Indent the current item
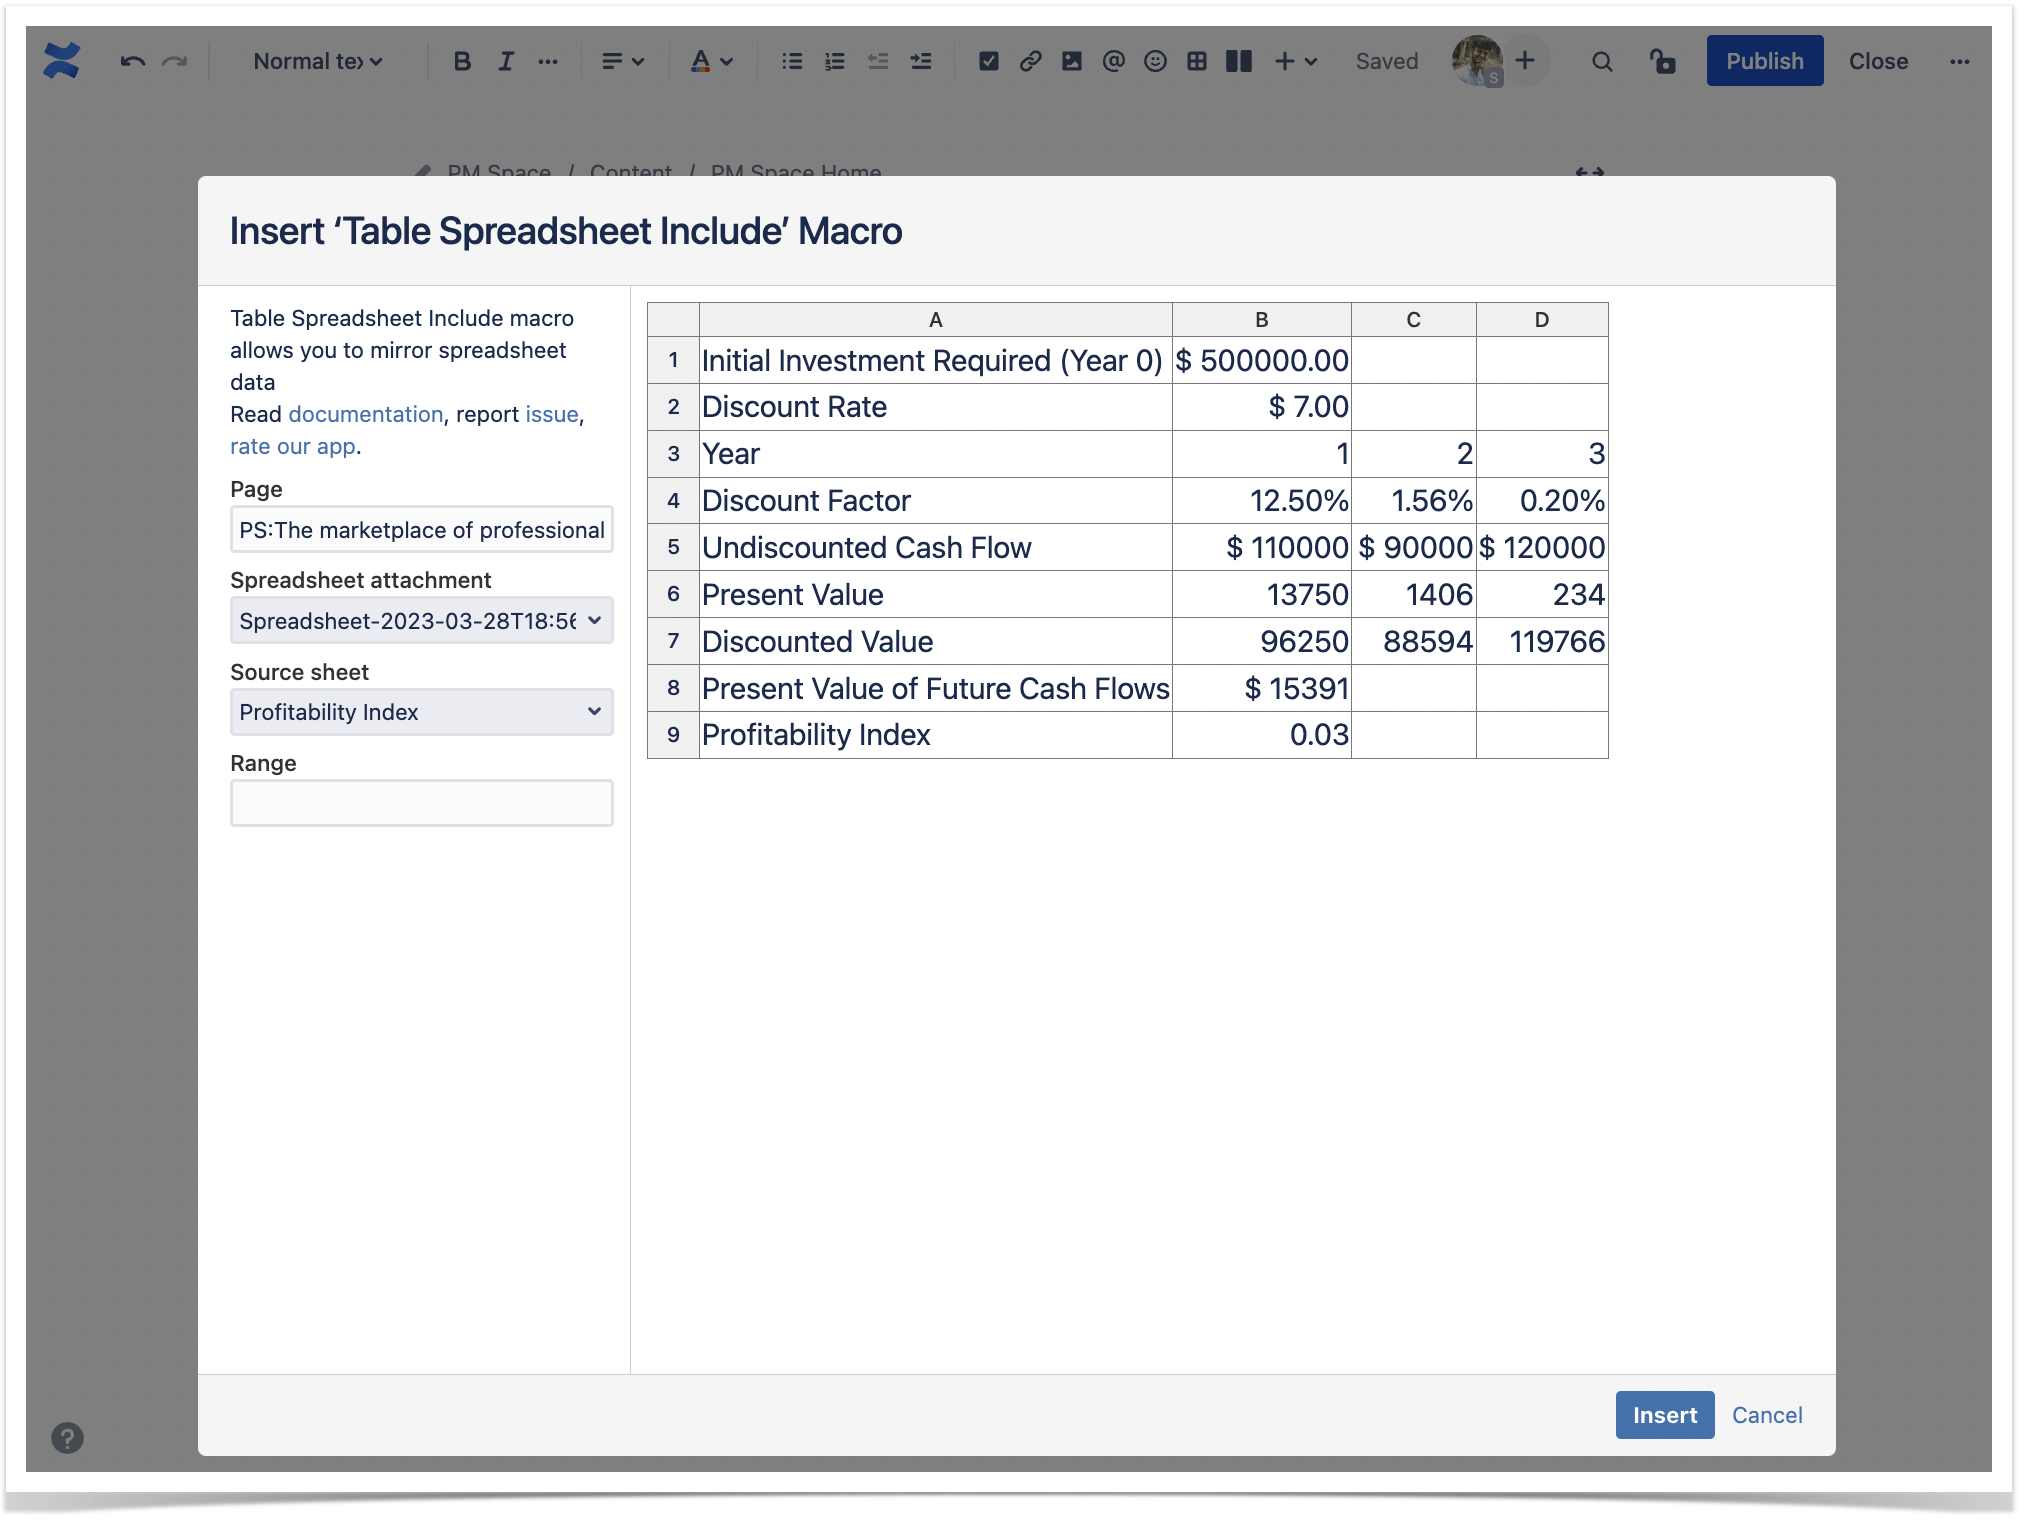Viewport: 2026px width, 1521px height. tap(921, 62)
